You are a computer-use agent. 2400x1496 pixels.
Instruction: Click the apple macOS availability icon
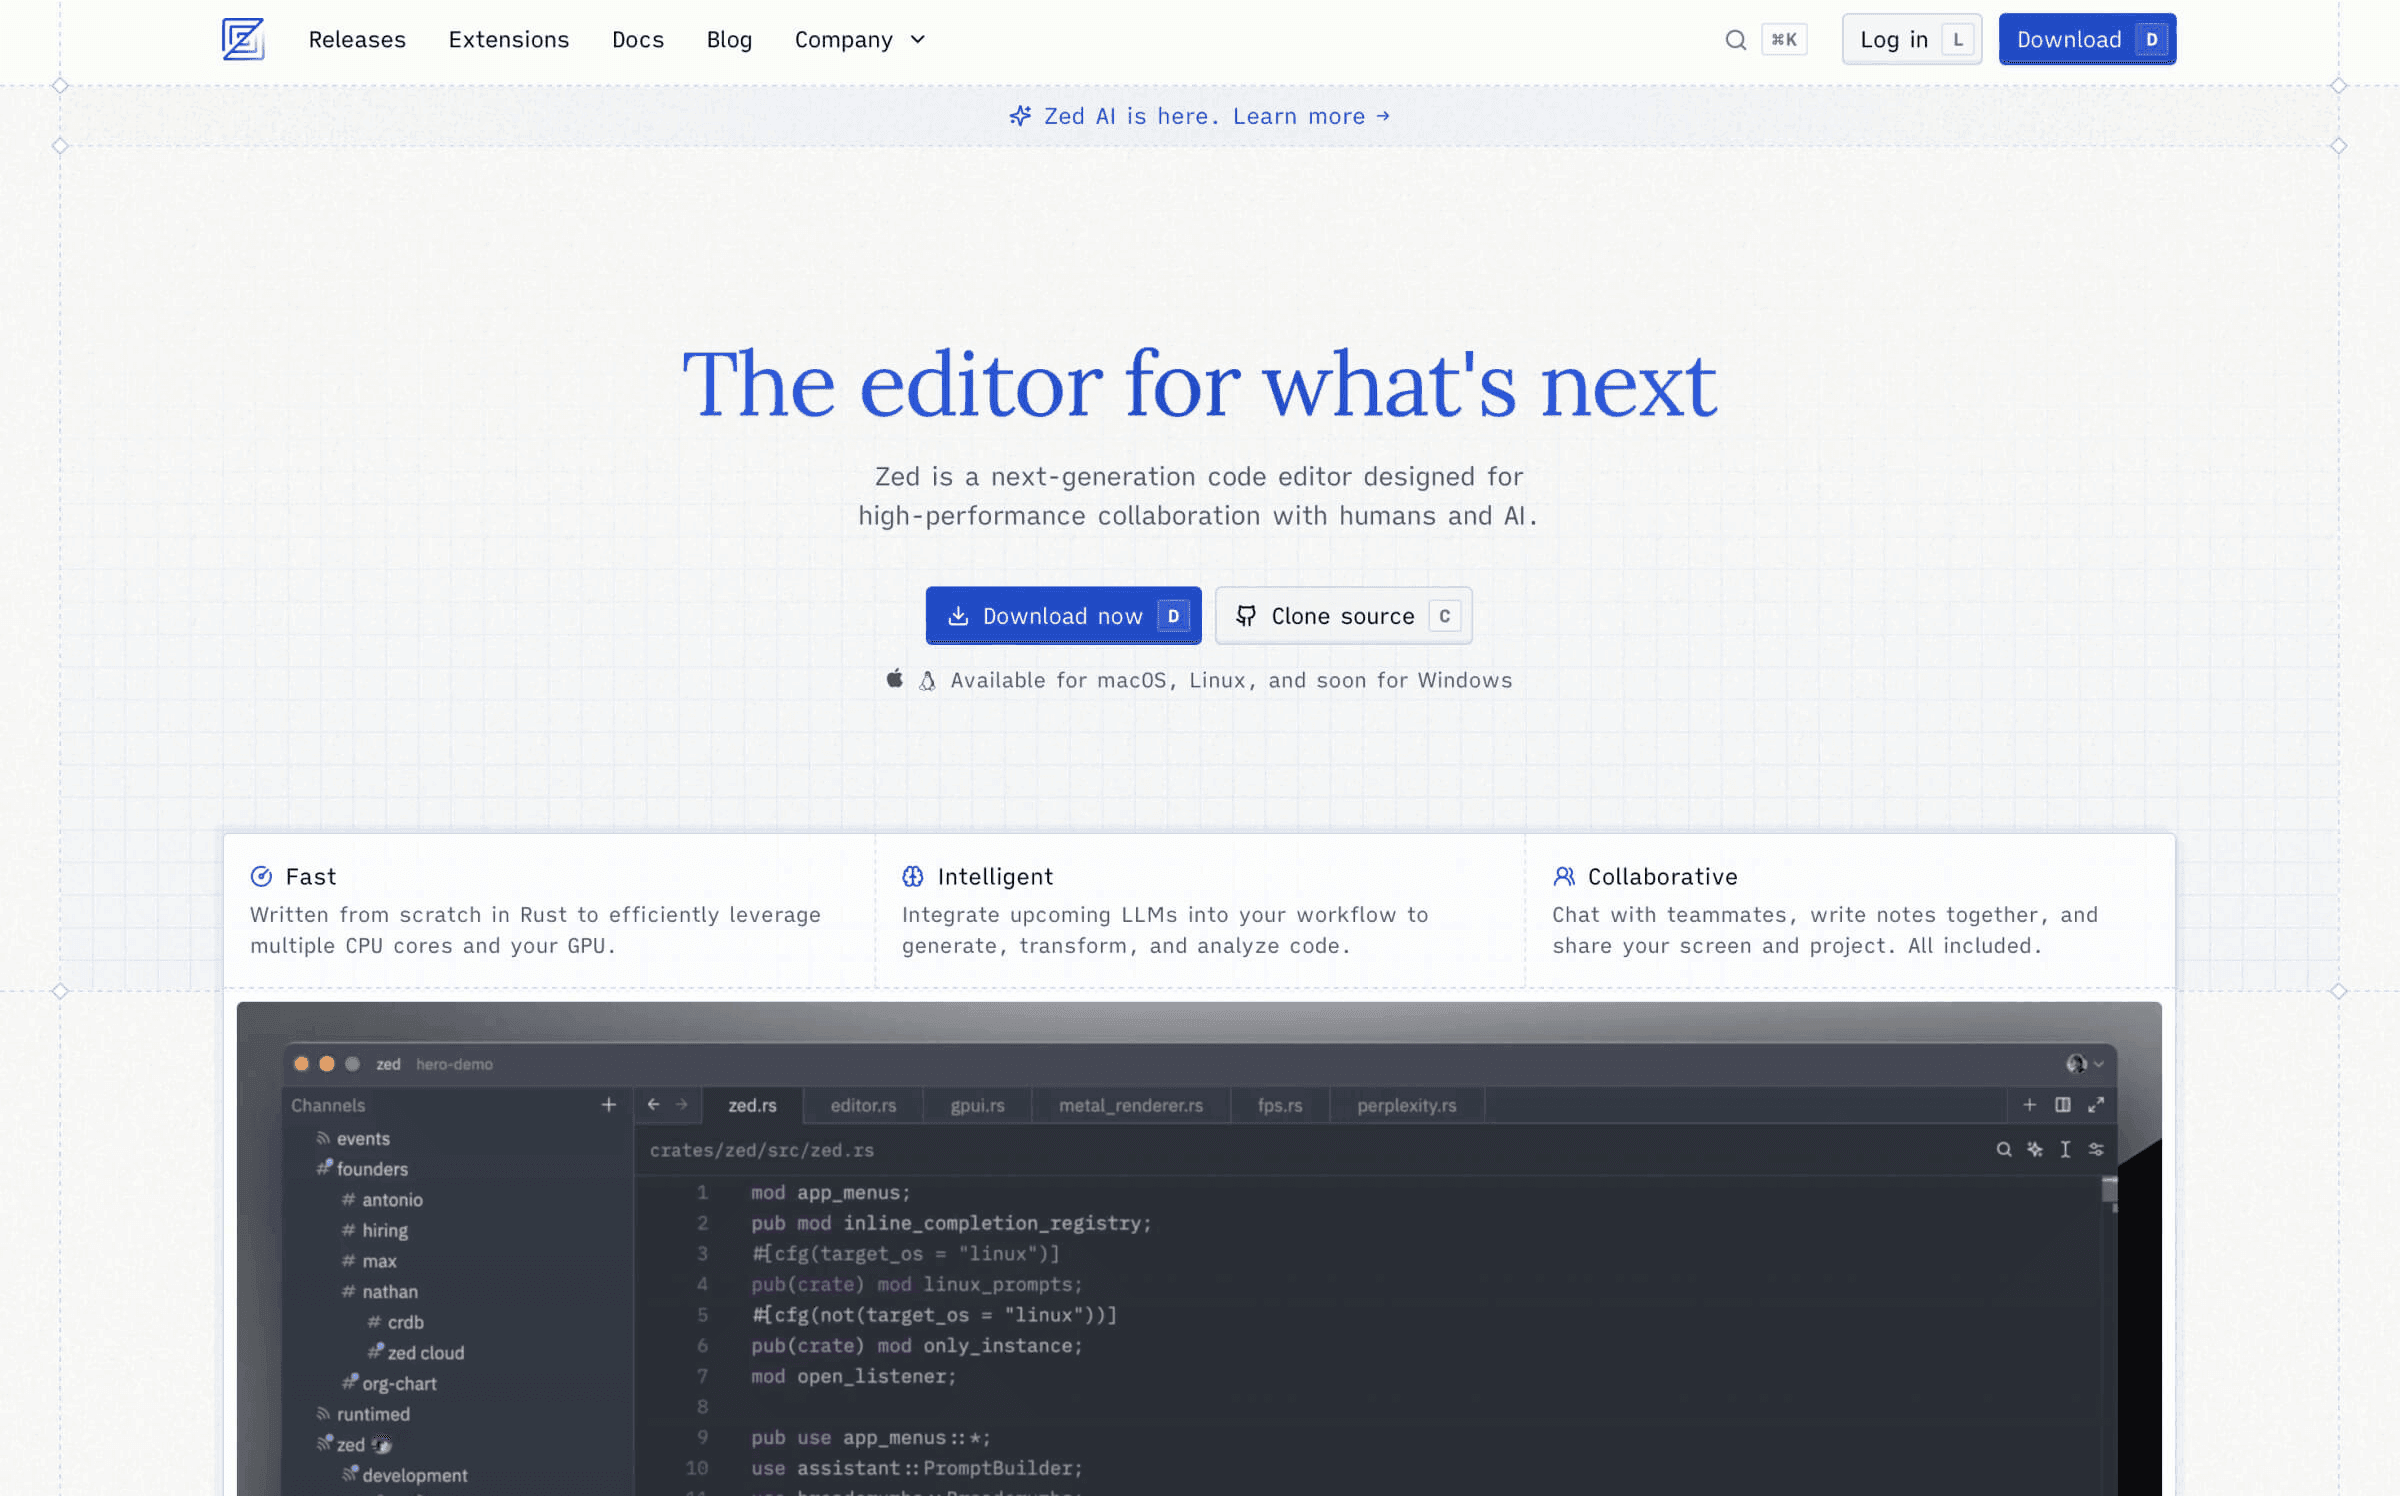pyautogui.click(x=894, y=679)
